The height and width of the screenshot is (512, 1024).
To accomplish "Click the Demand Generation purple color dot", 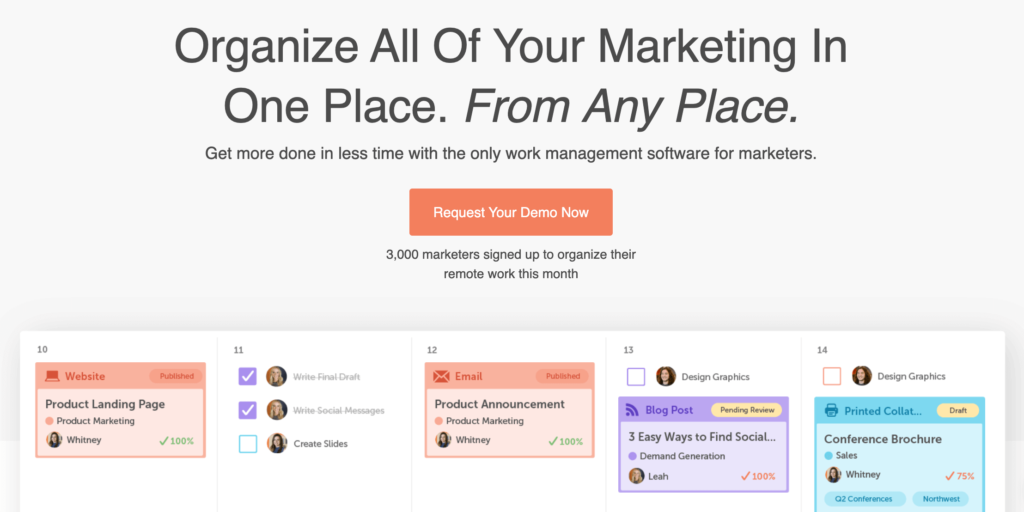I will [632, 456].
